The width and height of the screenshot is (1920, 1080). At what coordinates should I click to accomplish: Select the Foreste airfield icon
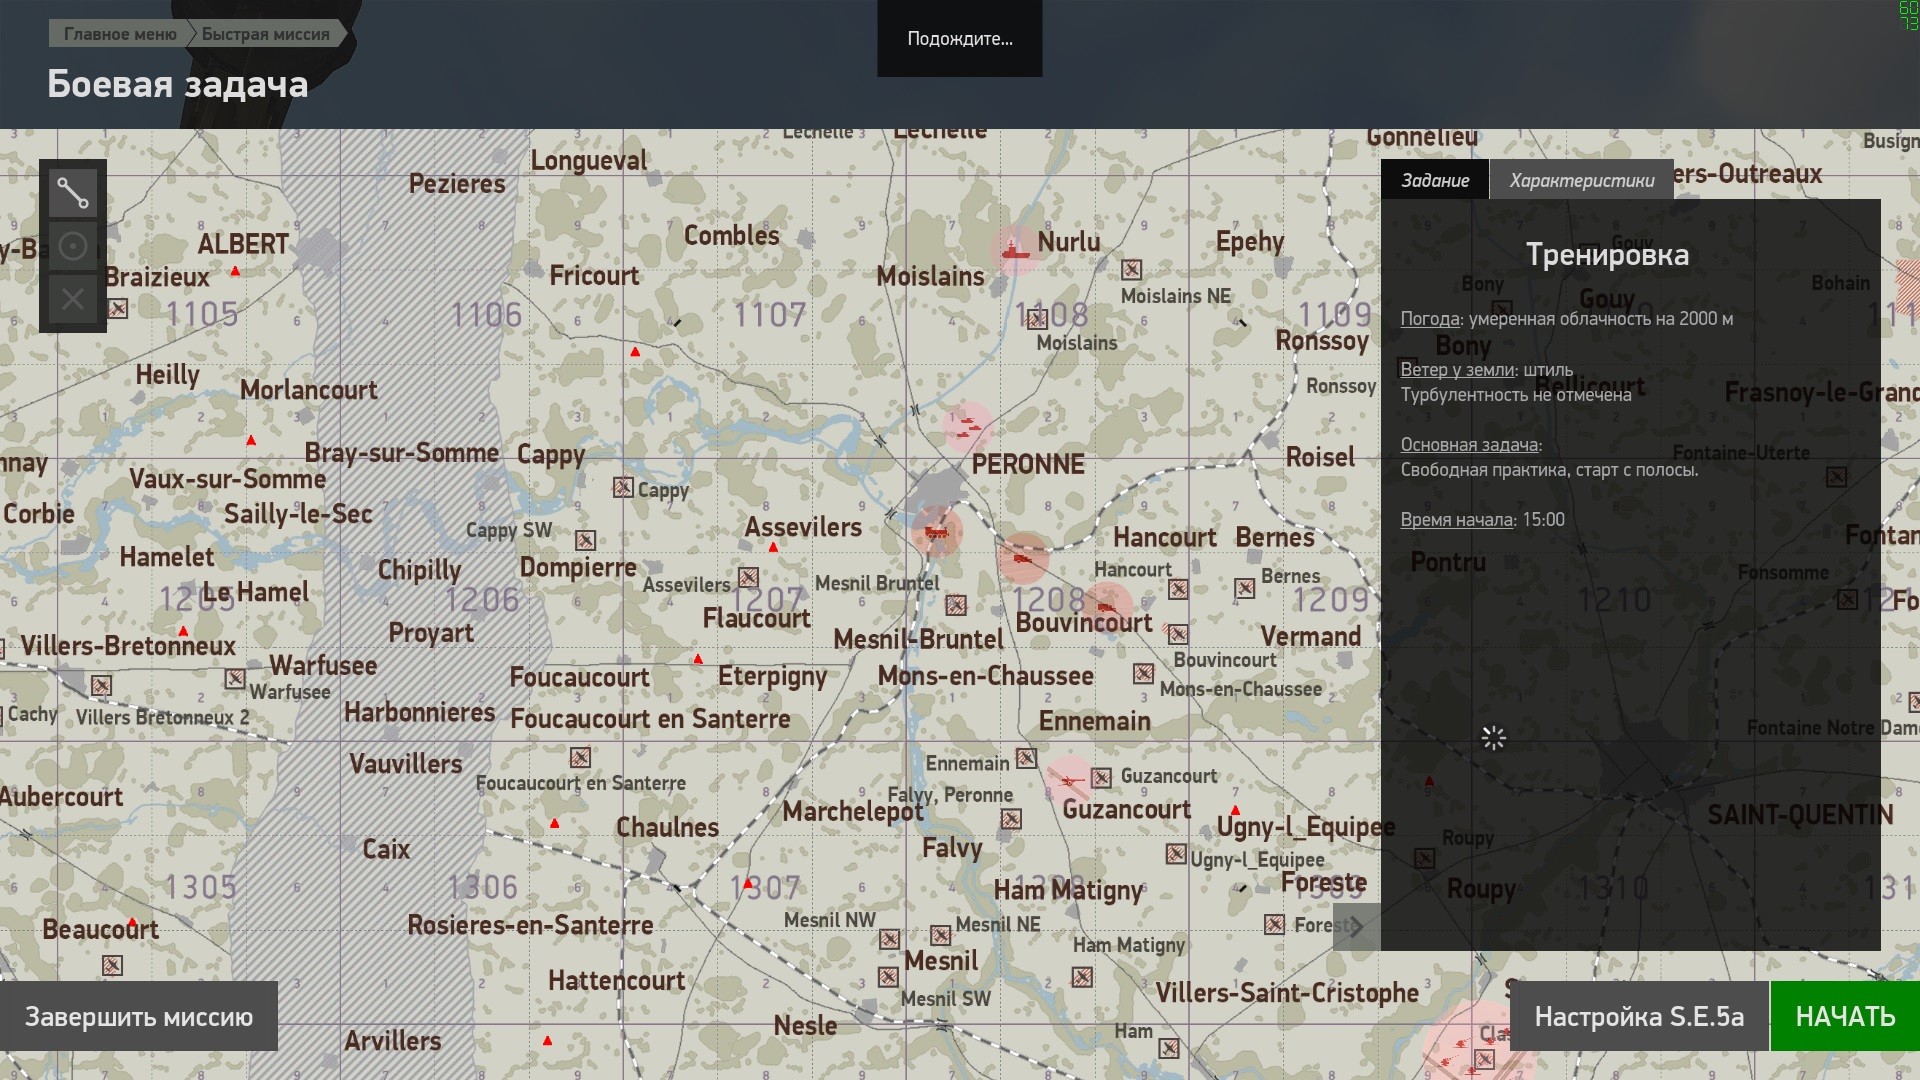pyautogui.click(x=1274, y=924)
